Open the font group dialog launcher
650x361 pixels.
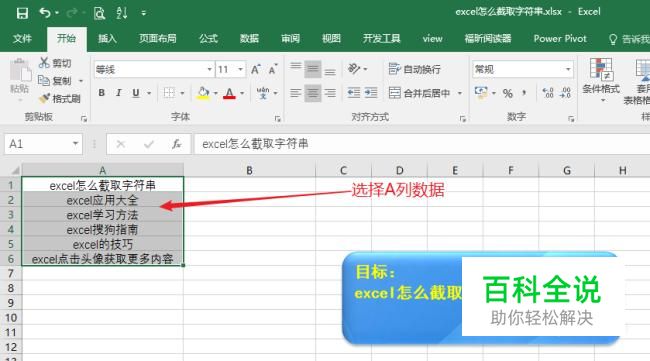tap(277, 119)
